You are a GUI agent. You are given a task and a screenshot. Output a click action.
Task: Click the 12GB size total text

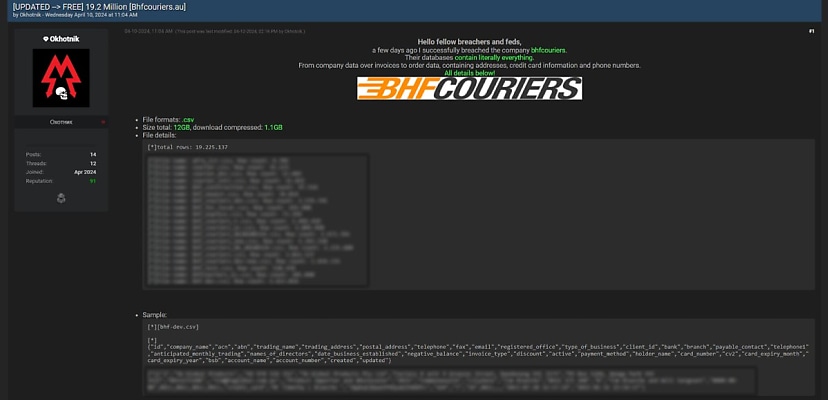(x=181, y=128)
